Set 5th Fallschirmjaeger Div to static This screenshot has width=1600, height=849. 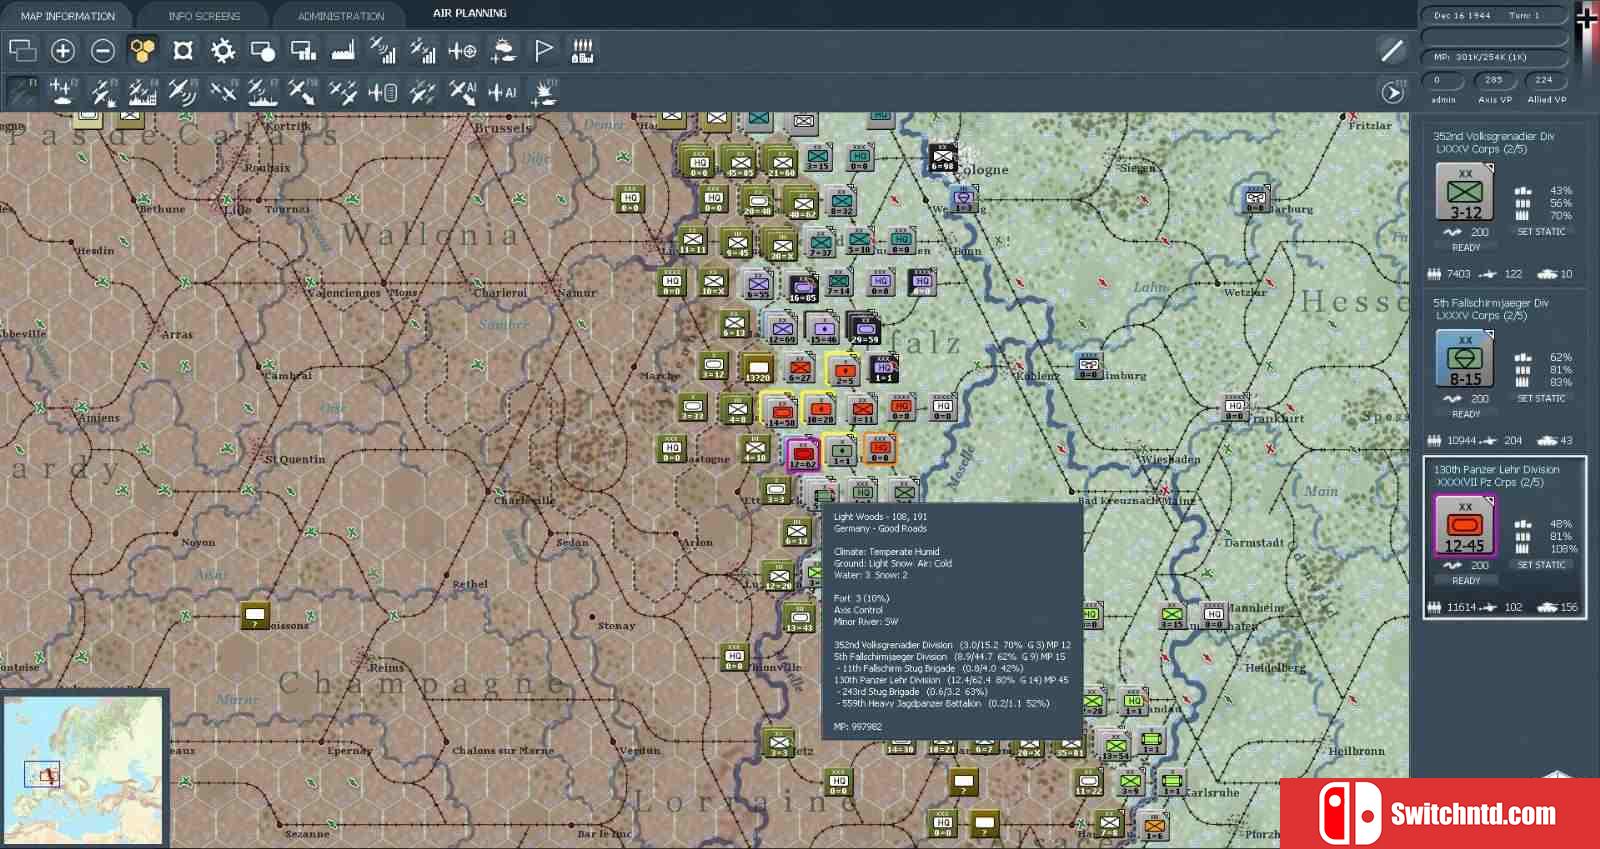1541,399
